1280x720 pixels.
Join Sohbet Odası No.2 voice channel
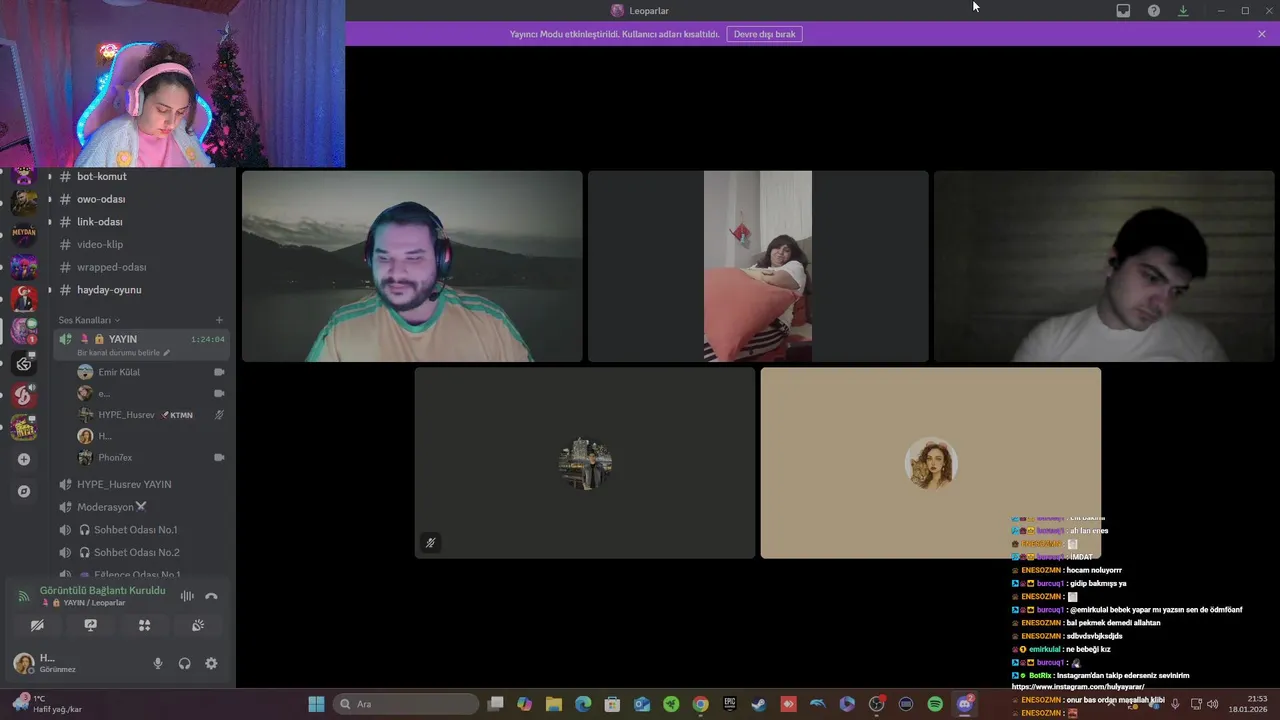coord(141,552)
